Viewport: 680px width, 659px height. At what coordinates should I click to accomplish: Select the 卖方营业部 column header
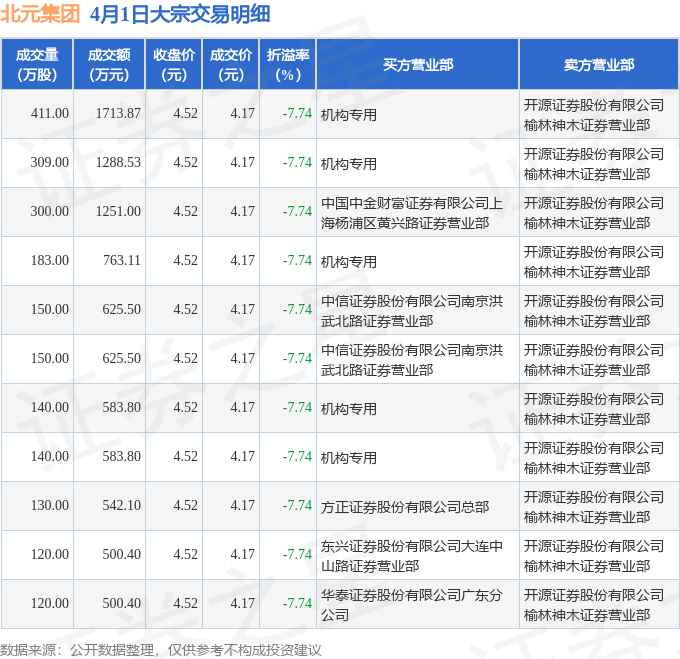599,65
